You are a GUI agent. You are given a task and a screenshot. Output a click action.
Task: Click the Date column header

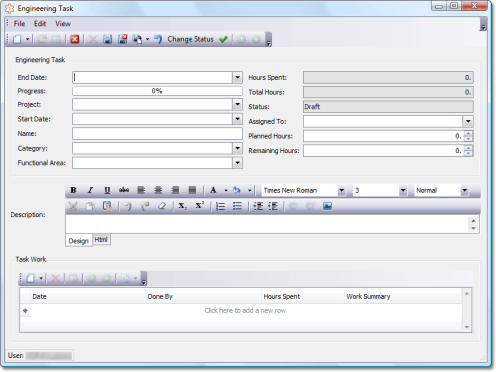(x=88, y=296)
